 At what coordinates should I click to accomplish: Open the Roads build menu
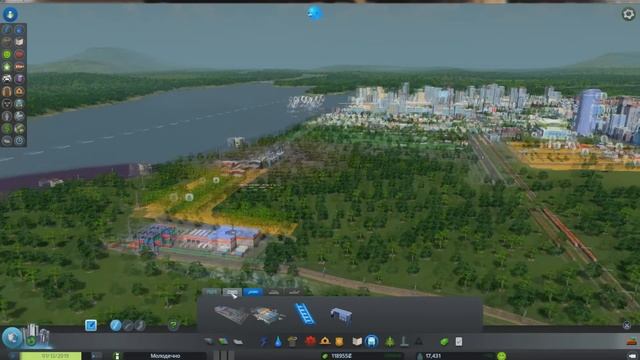(x=209, y=341)
